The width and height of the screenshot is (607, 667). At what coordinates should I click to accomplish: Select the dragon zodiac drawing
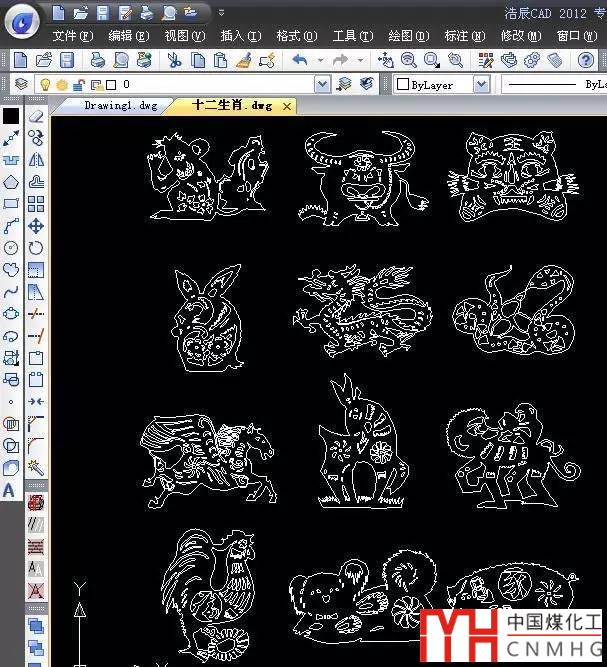tap(363, 311)
